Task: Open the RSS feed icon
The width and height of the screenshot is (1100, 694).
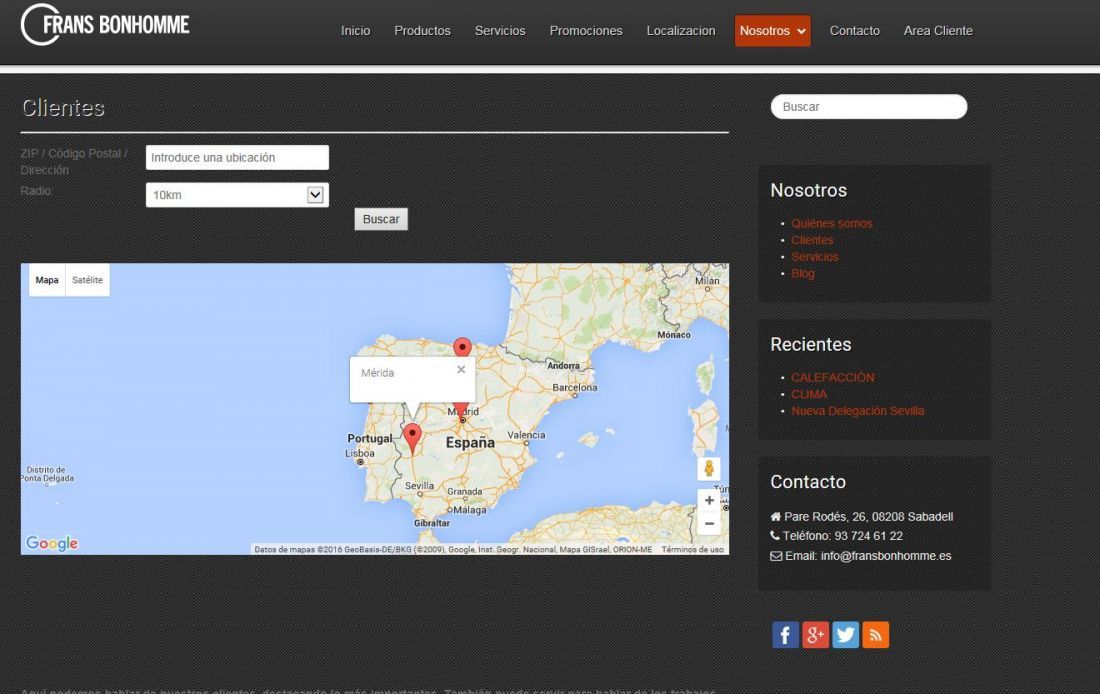Action: [x=876, y=635]
